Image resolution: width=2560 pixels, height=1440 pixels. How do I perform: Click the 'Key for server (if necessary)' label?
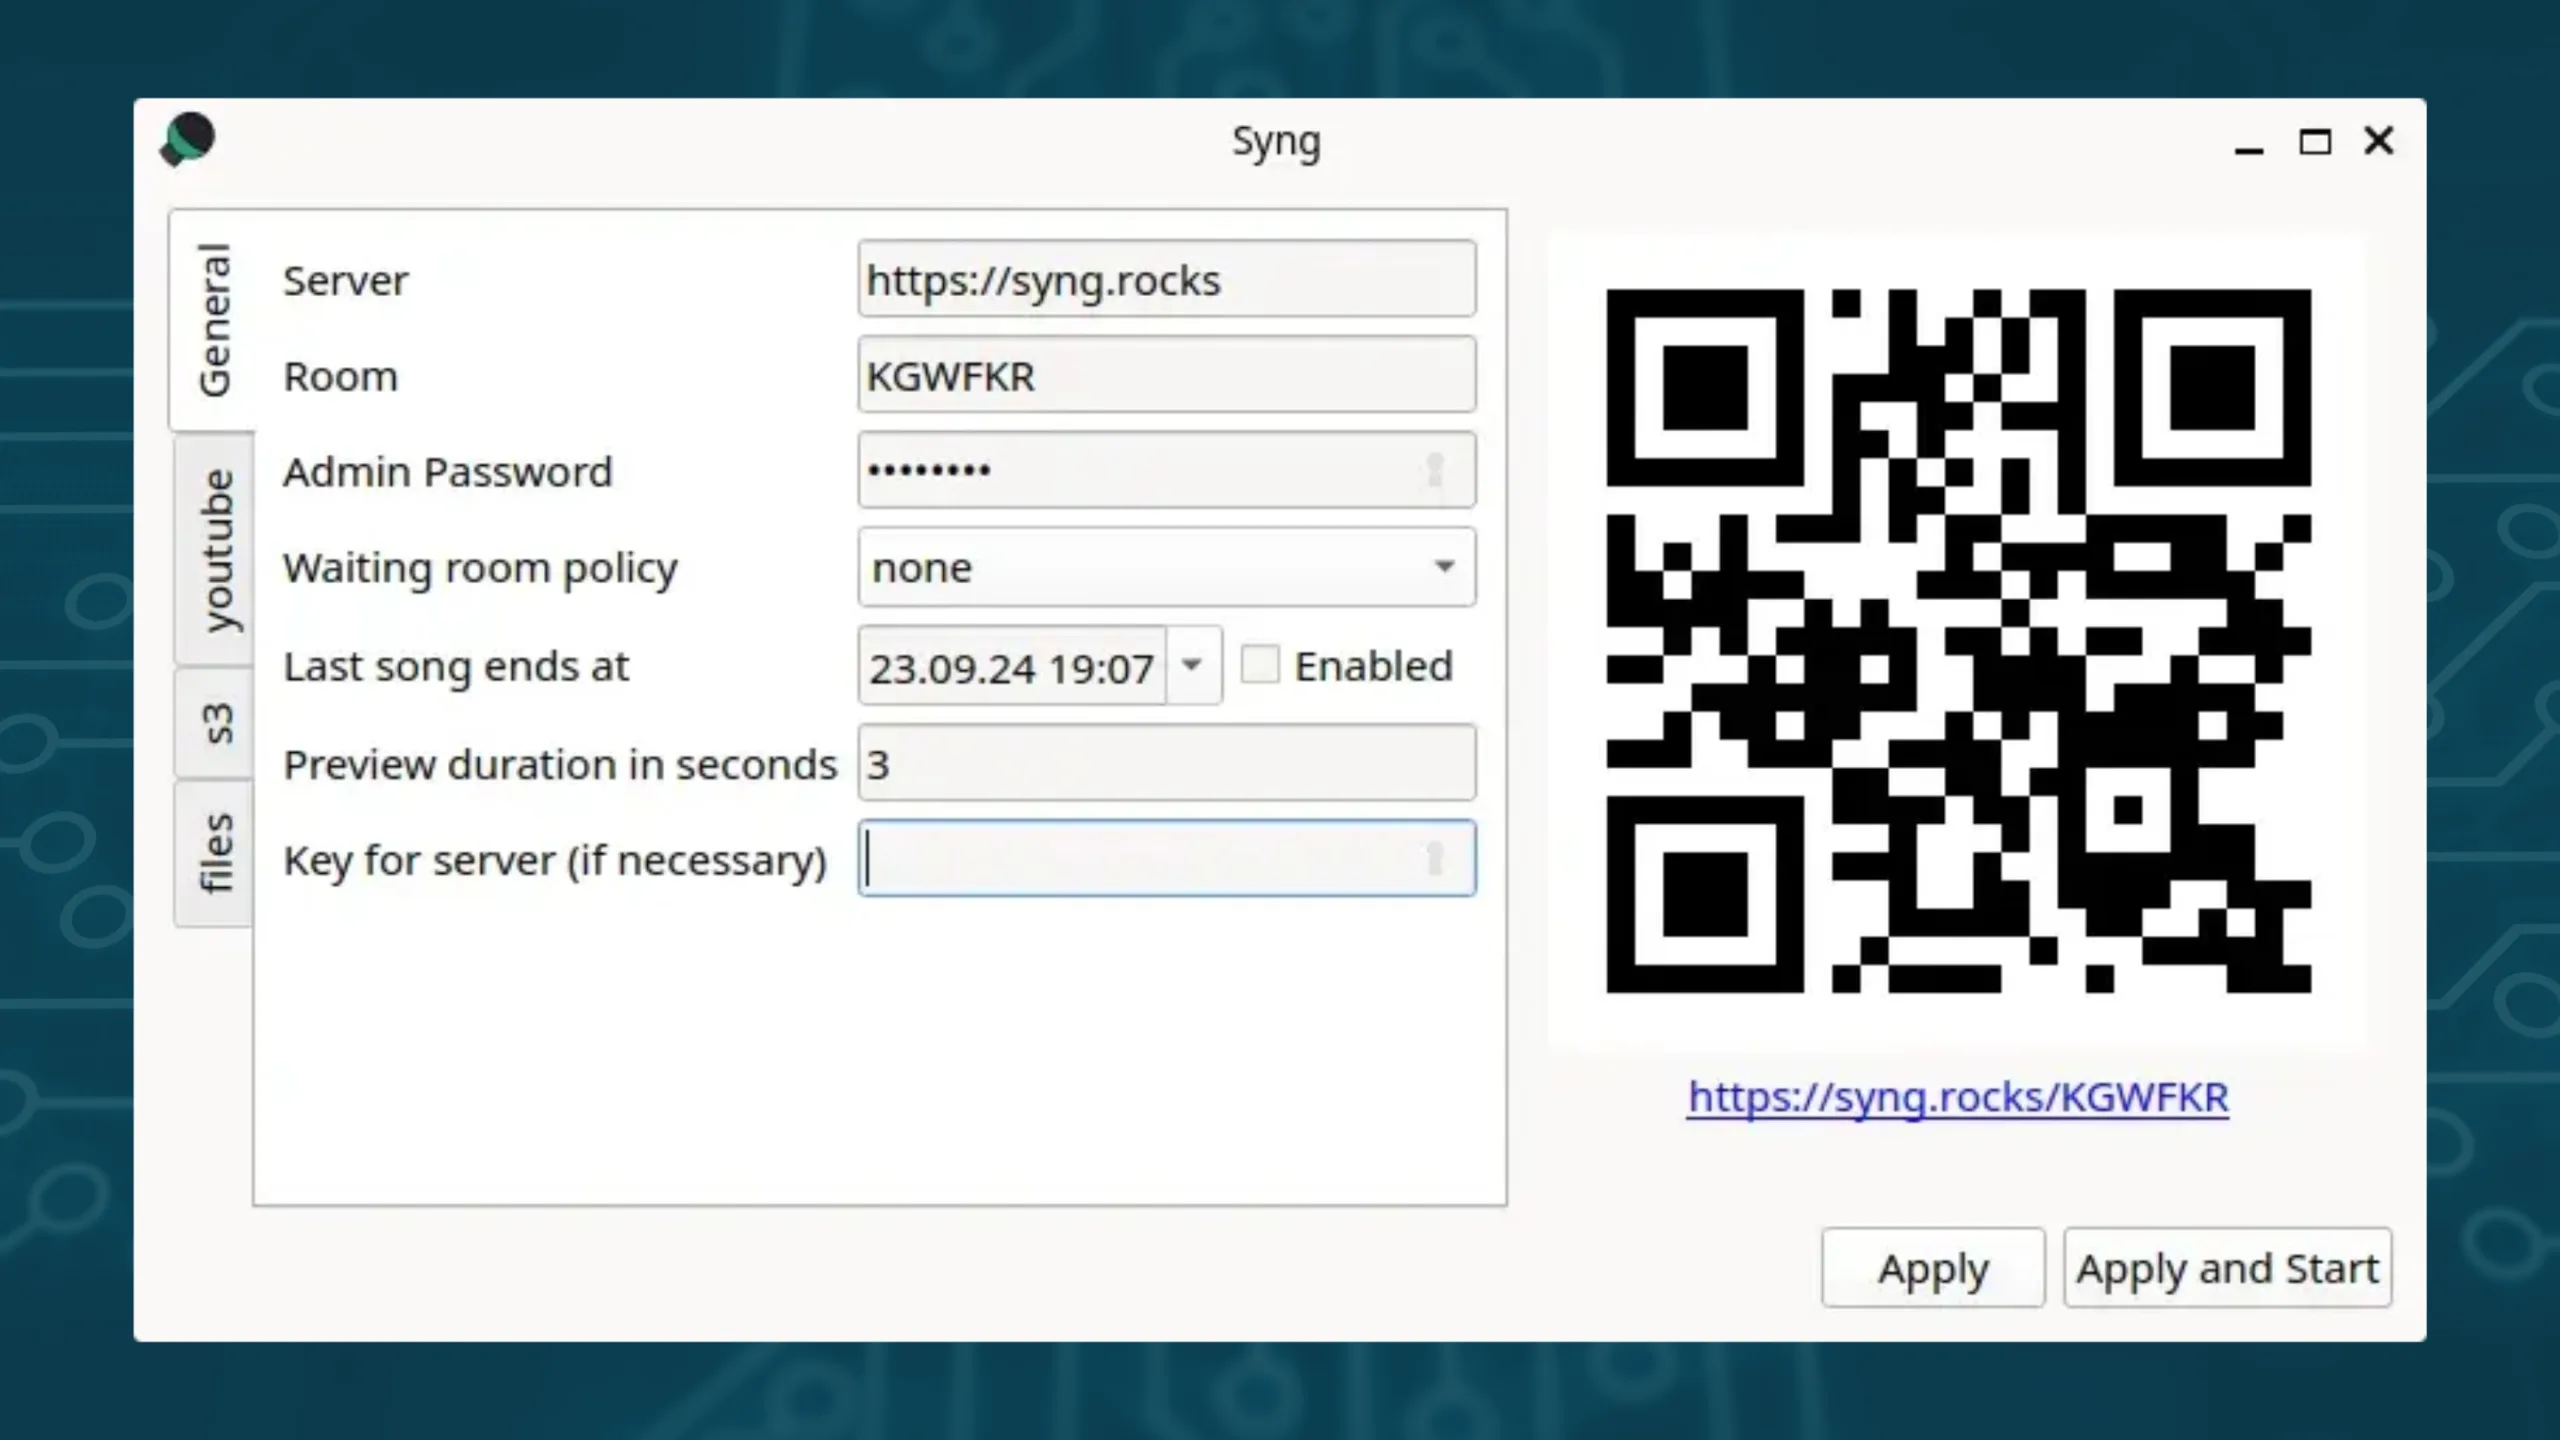(x=555, y=860)
